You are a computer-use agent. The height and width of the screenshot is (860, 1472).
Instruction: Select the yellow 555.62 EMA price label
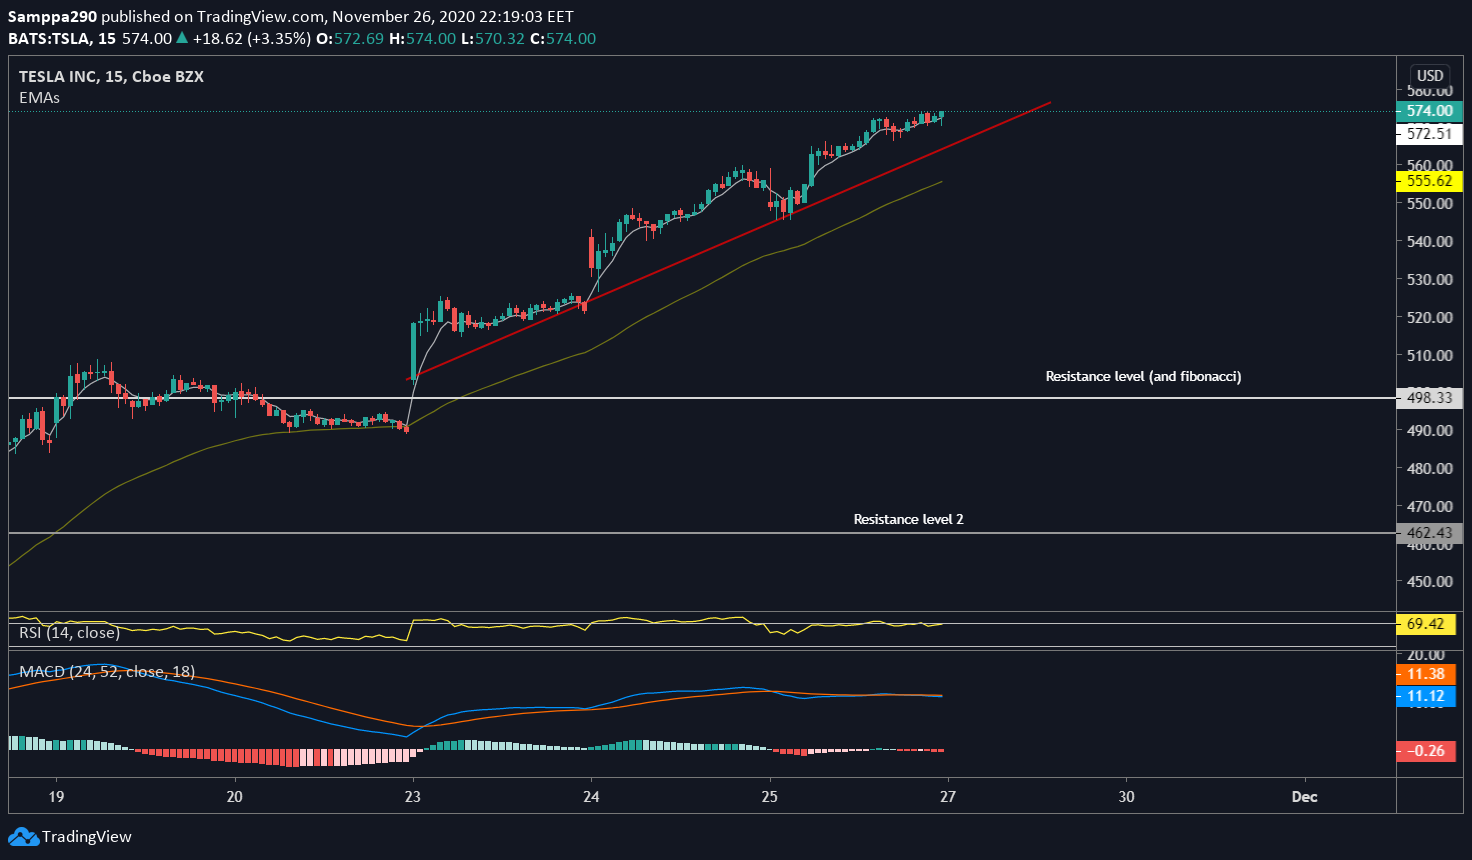1429,181
